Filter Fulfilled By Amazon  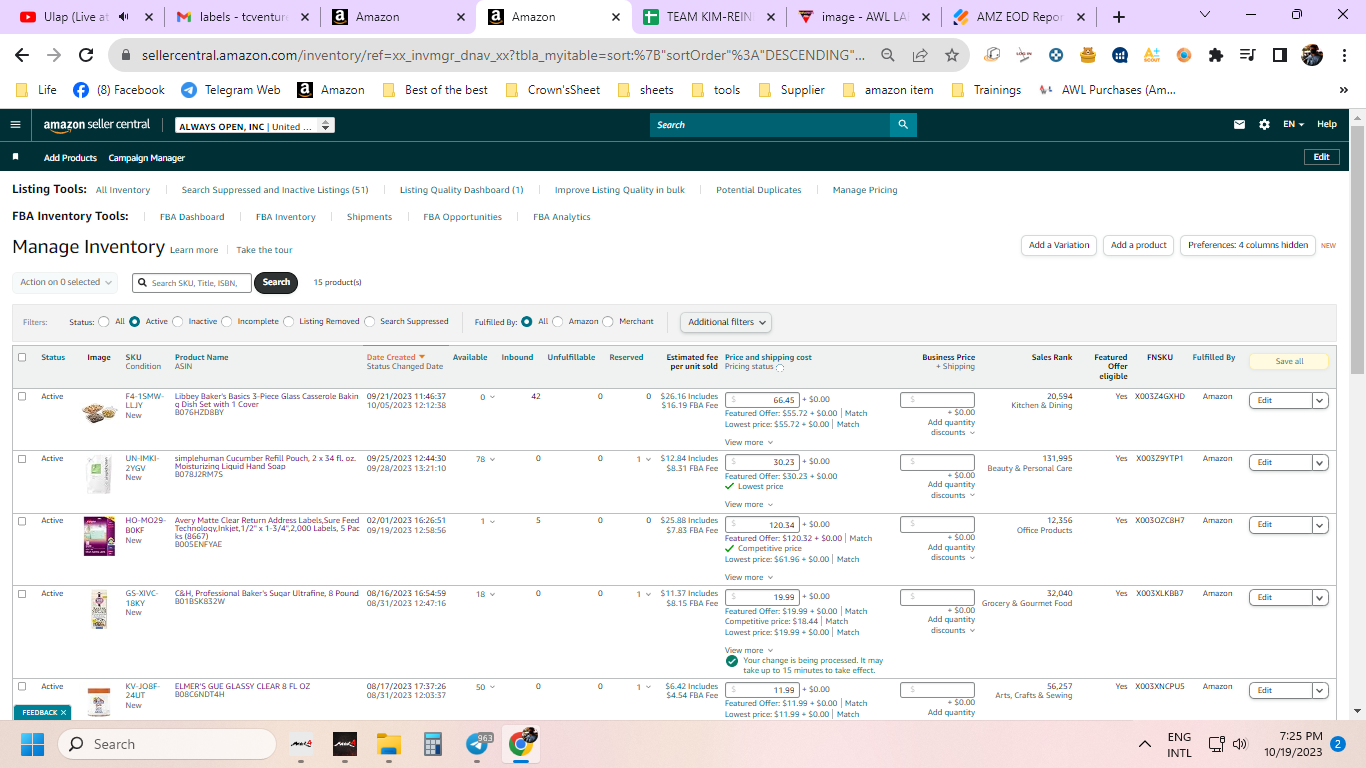click(558, 322)
